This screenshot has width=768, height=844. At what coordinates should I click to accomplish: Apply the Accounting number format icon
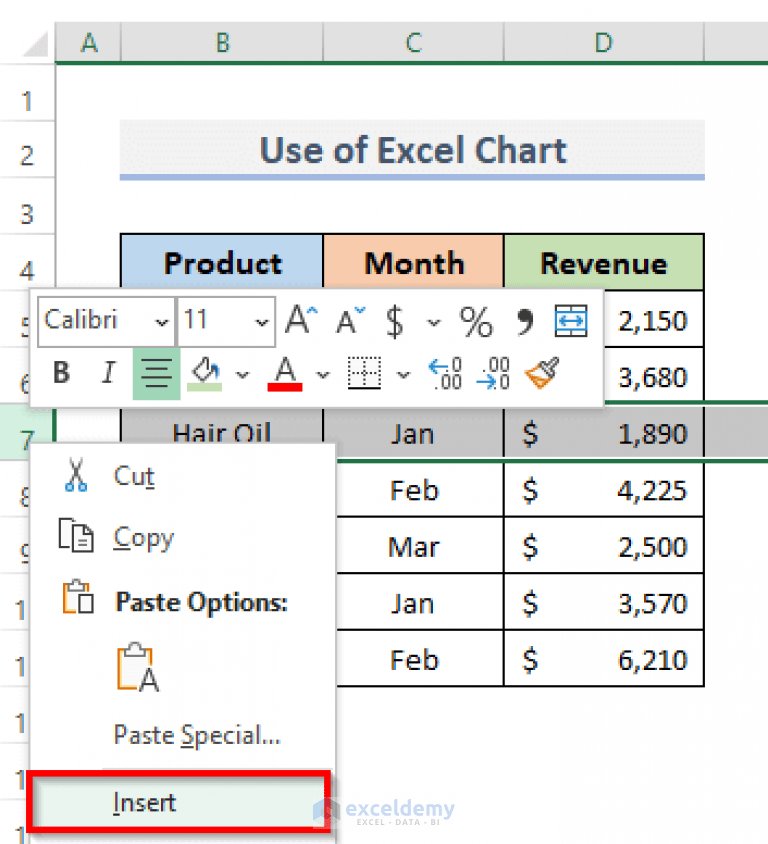coord(393,322)
